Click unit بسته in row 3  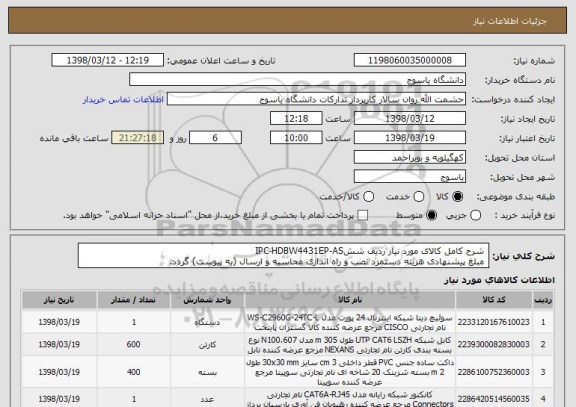[x=207, y=372]
